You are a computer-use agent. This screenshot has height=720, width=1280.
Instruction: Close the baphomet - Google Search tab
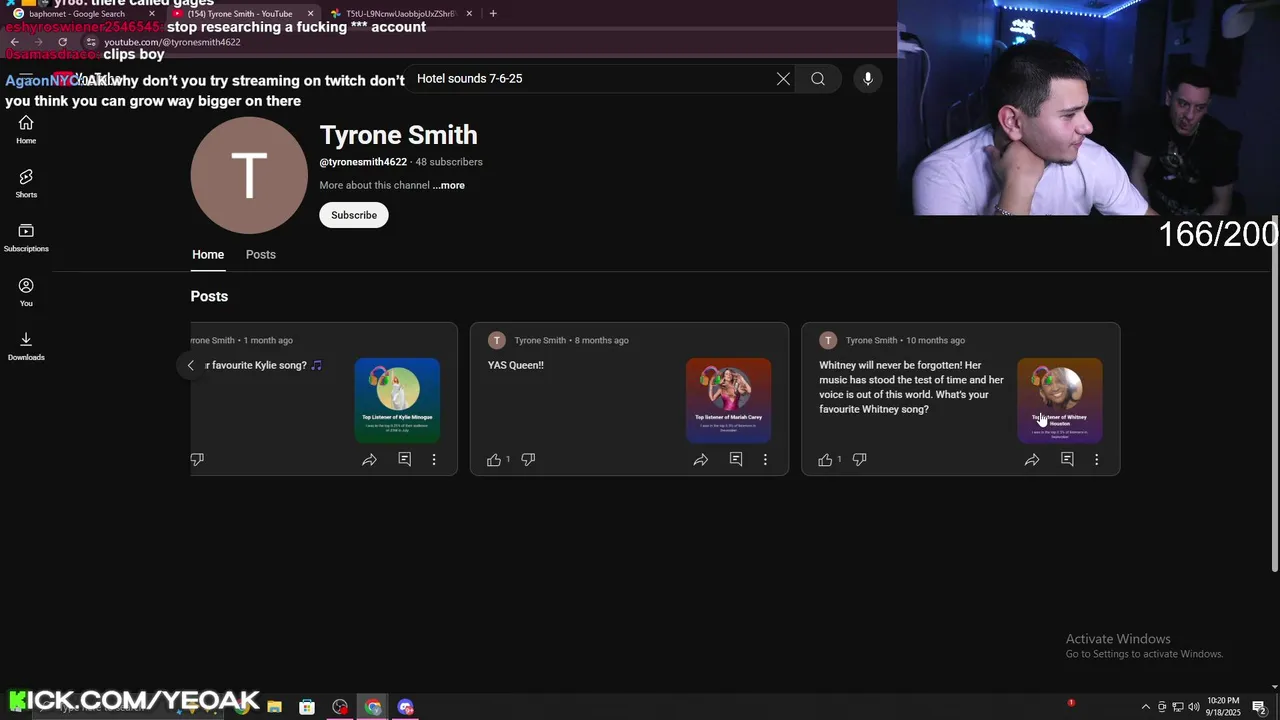coord(152,14)
